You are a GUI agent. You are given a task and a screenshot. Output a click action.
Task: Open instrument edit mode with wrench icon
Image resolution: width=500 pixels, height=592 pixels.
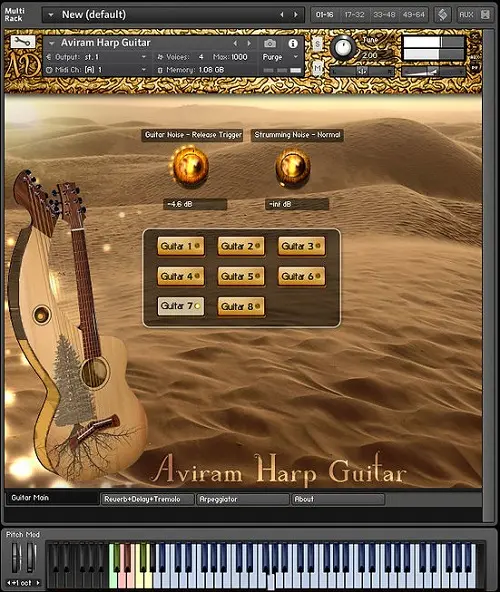pyautogui.click(x=23, y=42)
